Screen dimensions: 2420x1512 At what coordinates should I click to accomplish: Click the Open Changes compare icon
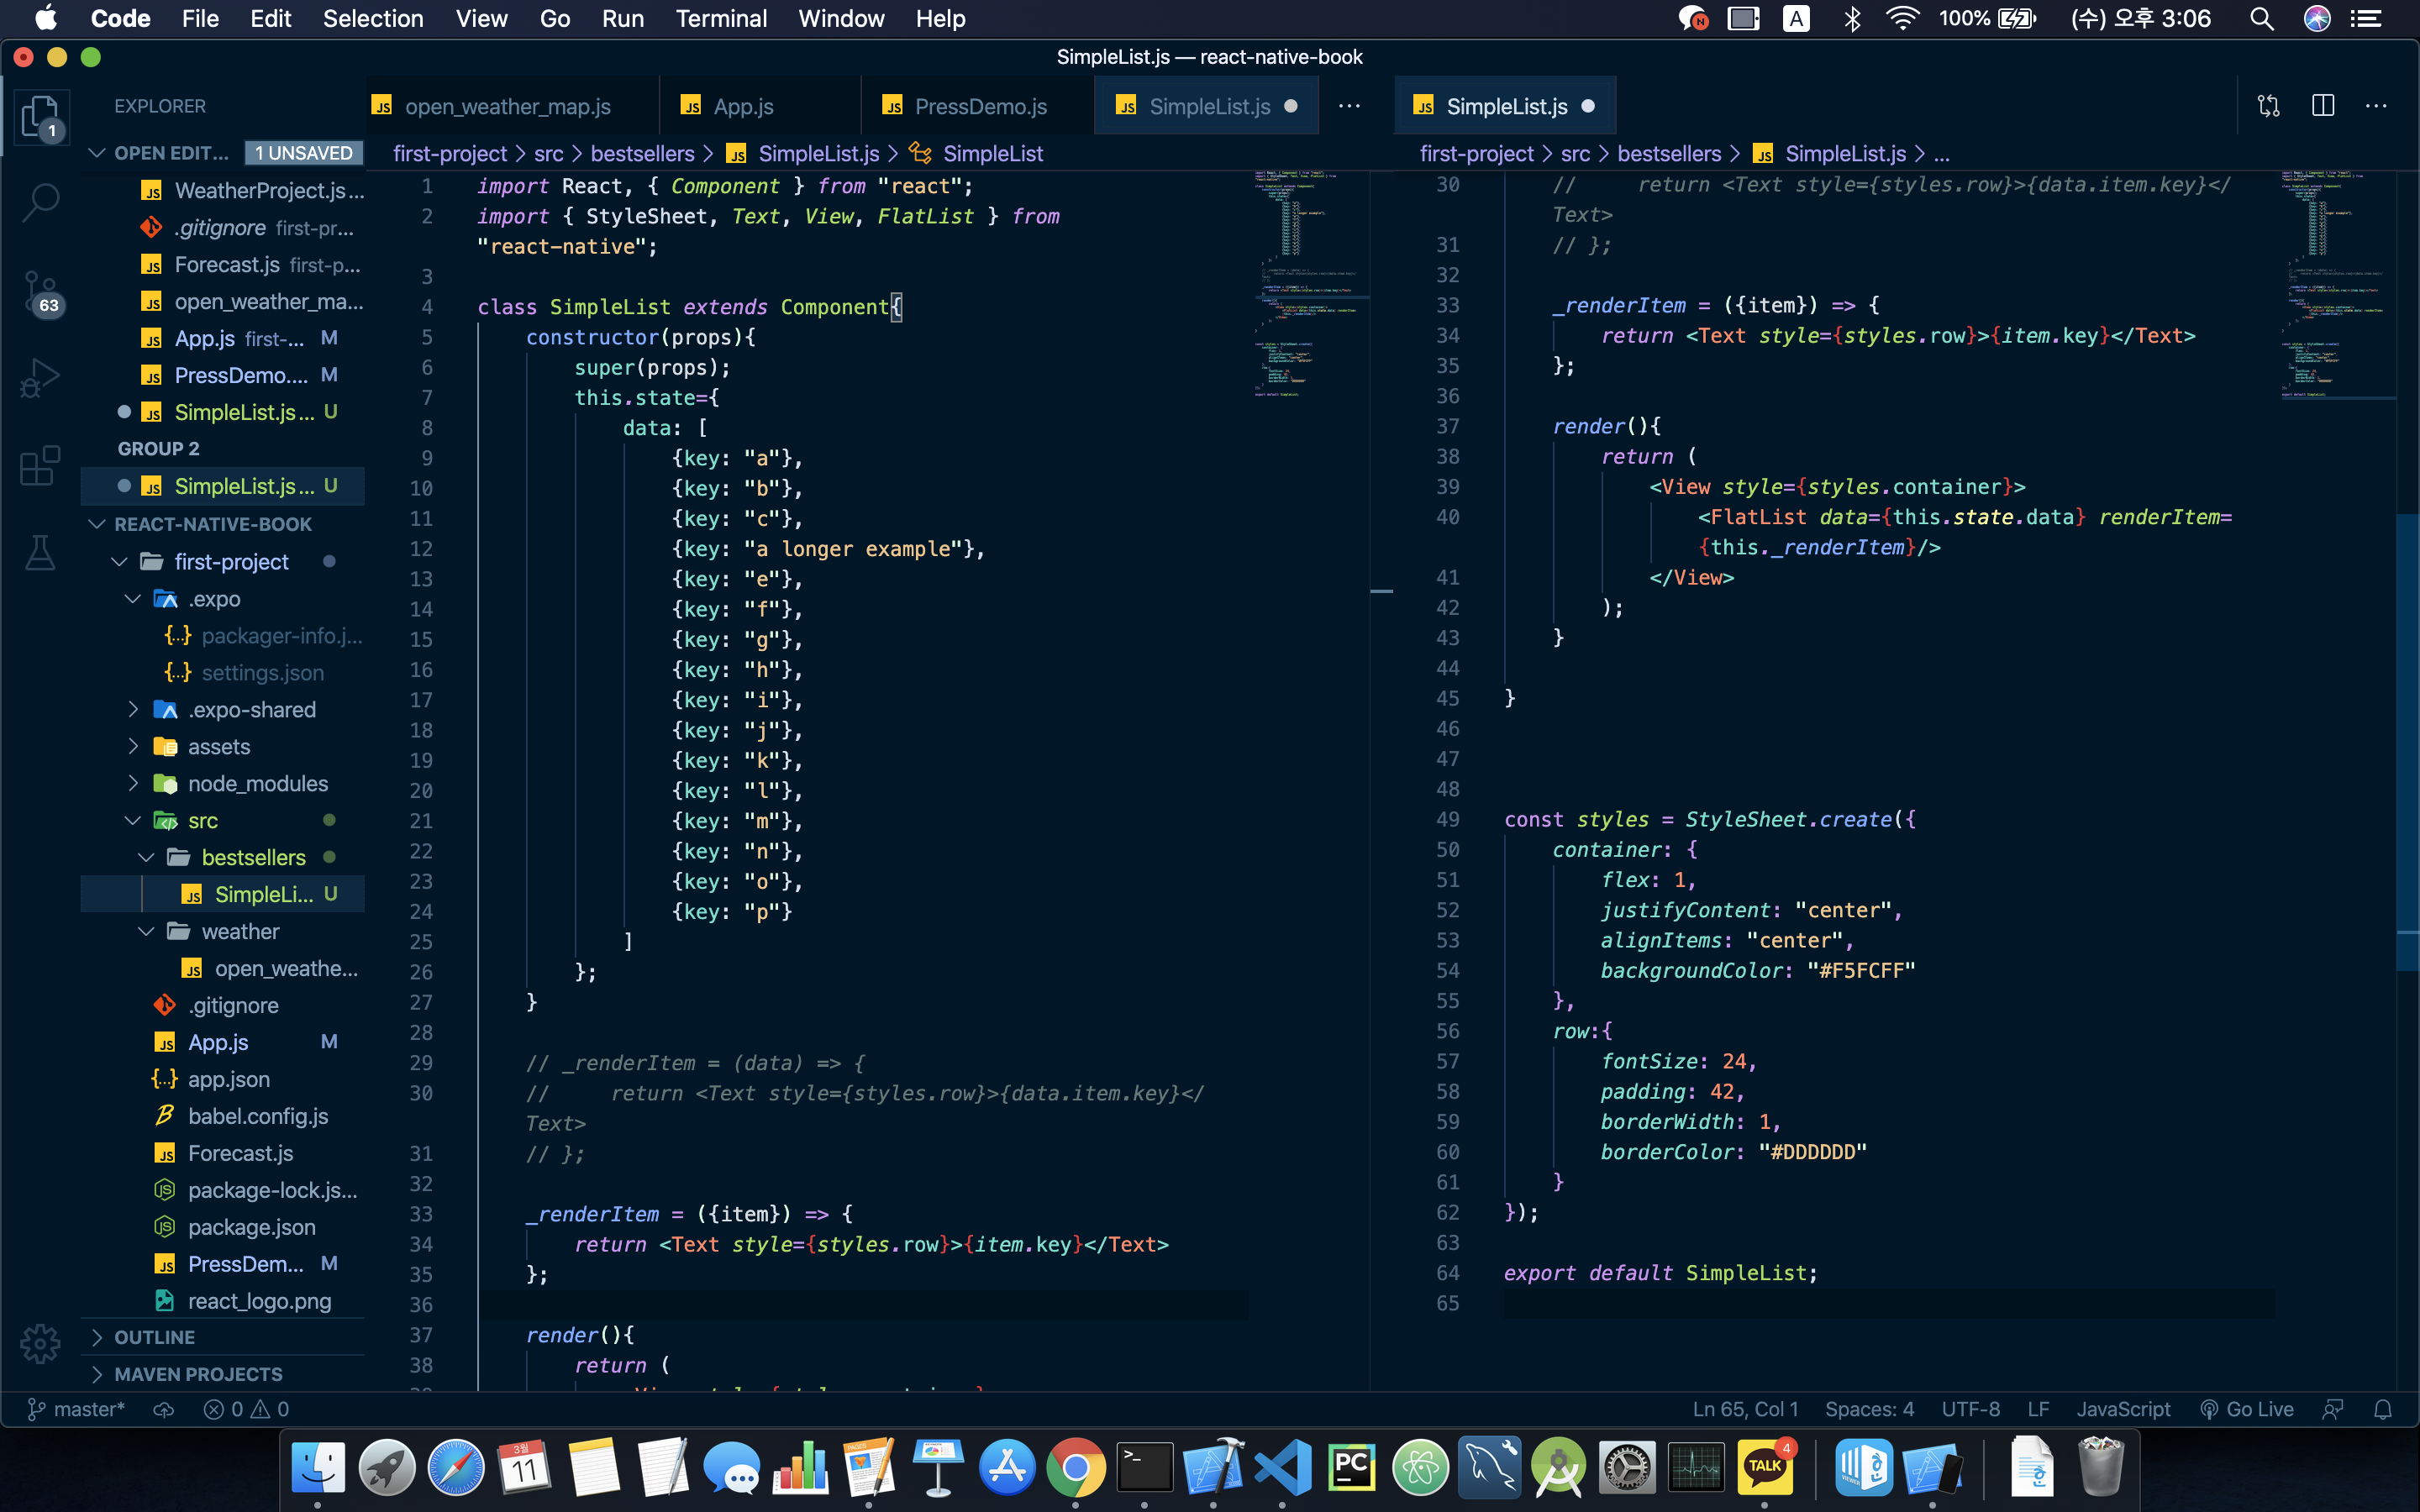(2268, 106)
